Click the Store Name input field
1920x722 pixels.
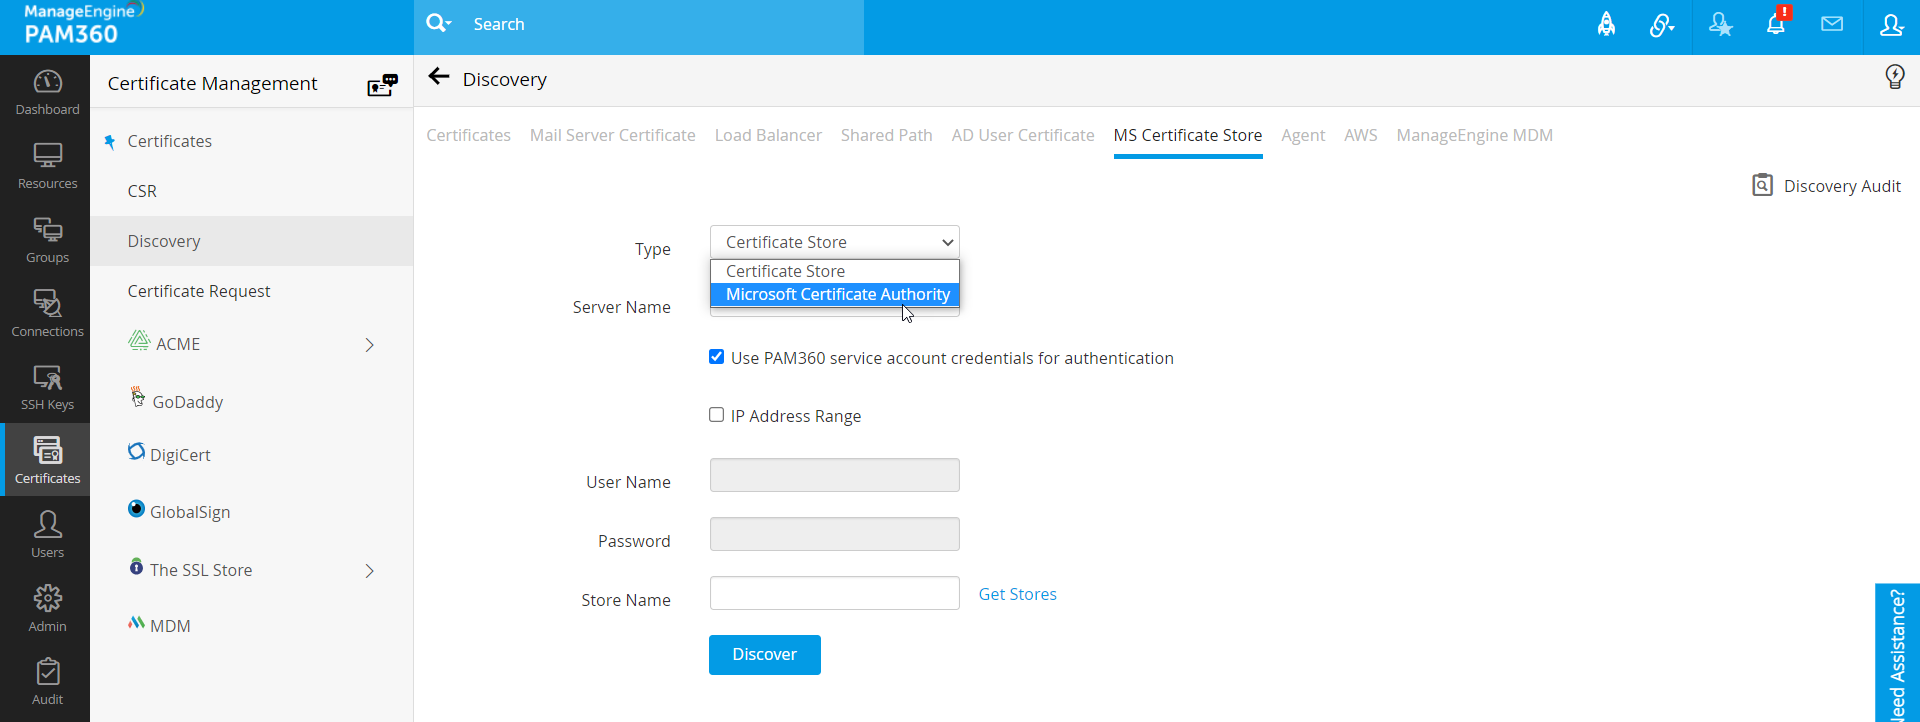(834, 593)
